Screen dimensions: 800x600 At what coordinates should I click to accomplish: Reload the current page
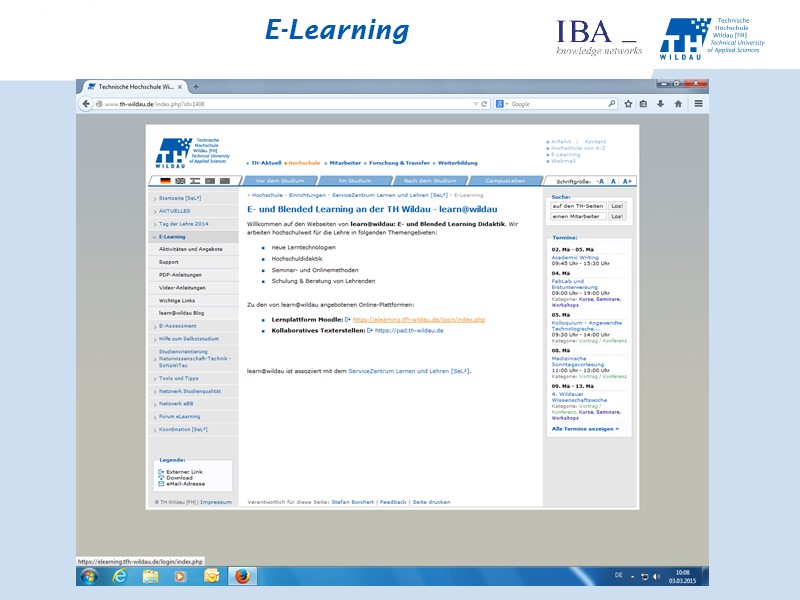coord(482,104)
